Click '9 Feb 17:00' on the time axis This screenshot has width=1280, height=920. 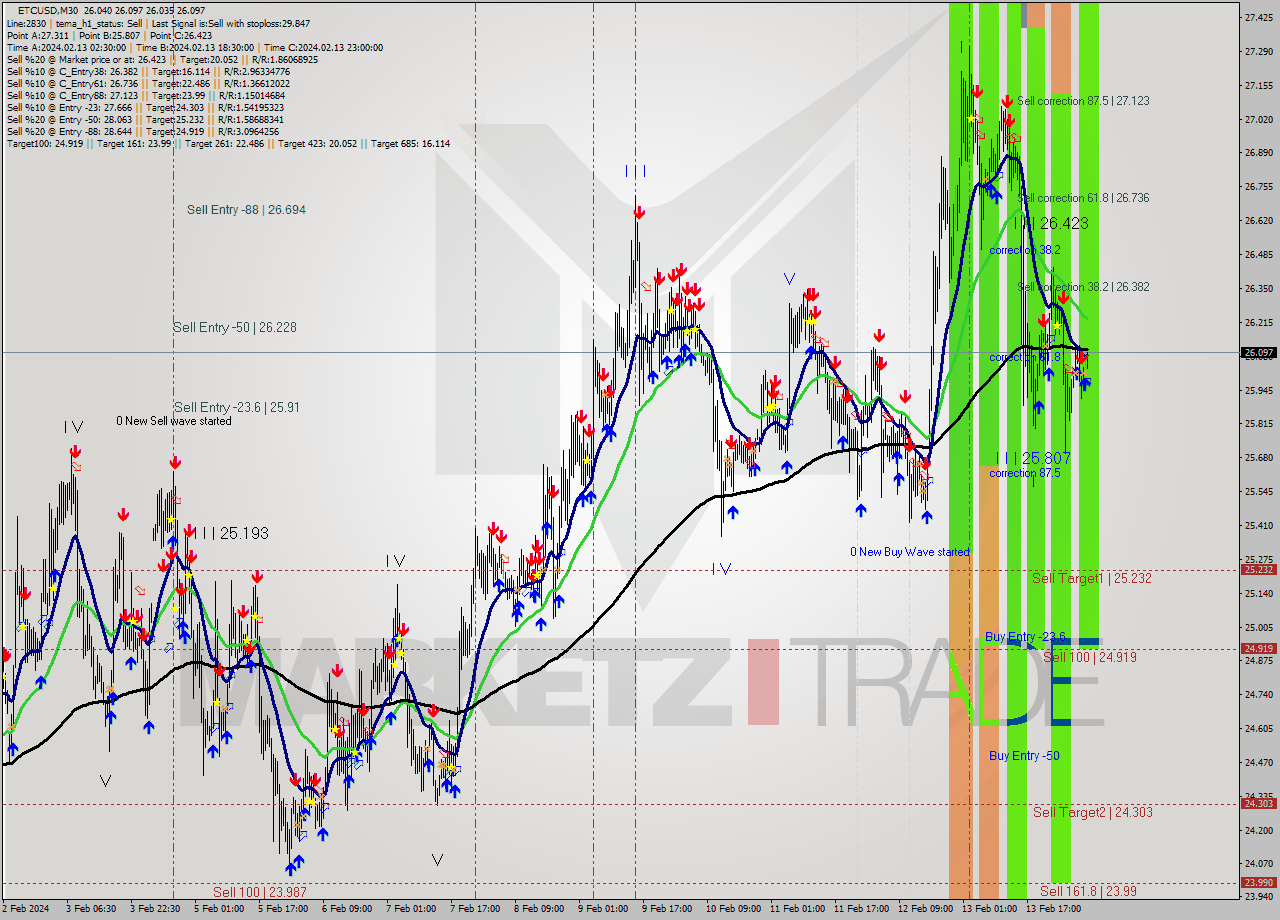(667, 909)
